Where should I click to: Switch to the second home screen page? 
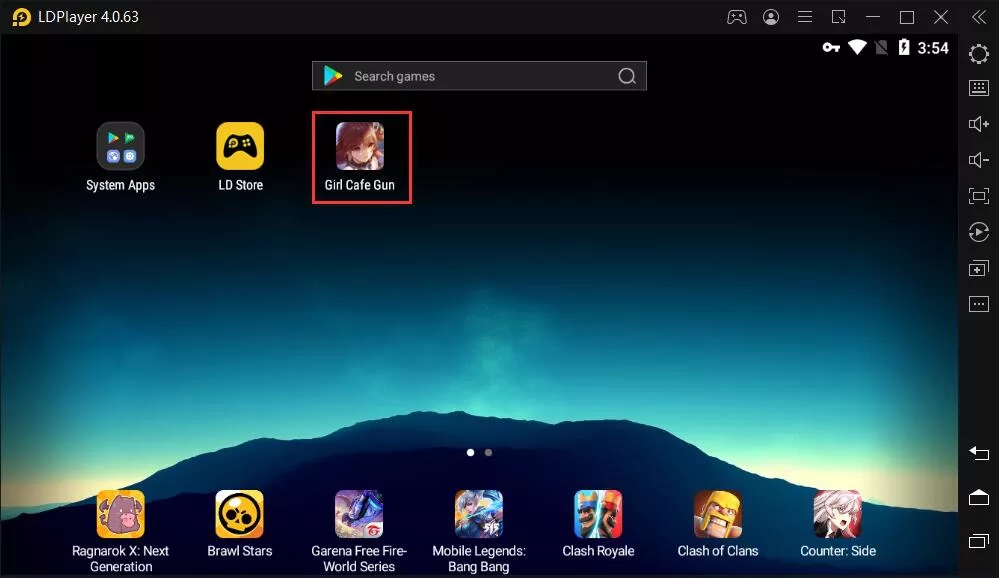coord(488,452)
